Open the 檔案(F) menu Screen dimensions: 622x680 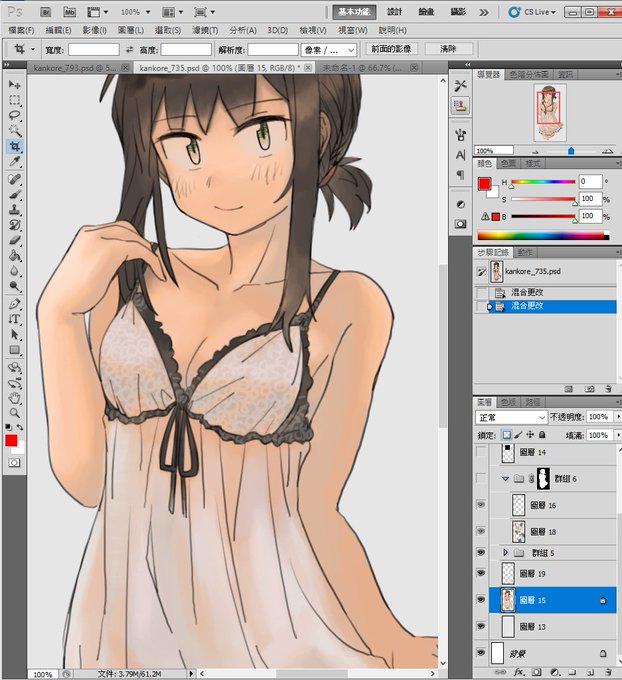pos(21,30)
